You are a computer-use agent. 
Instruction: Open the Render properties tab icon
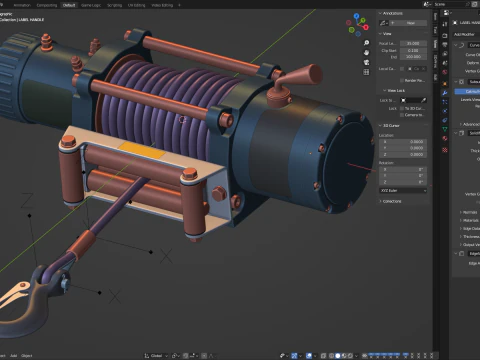click(x=445, y=35)
